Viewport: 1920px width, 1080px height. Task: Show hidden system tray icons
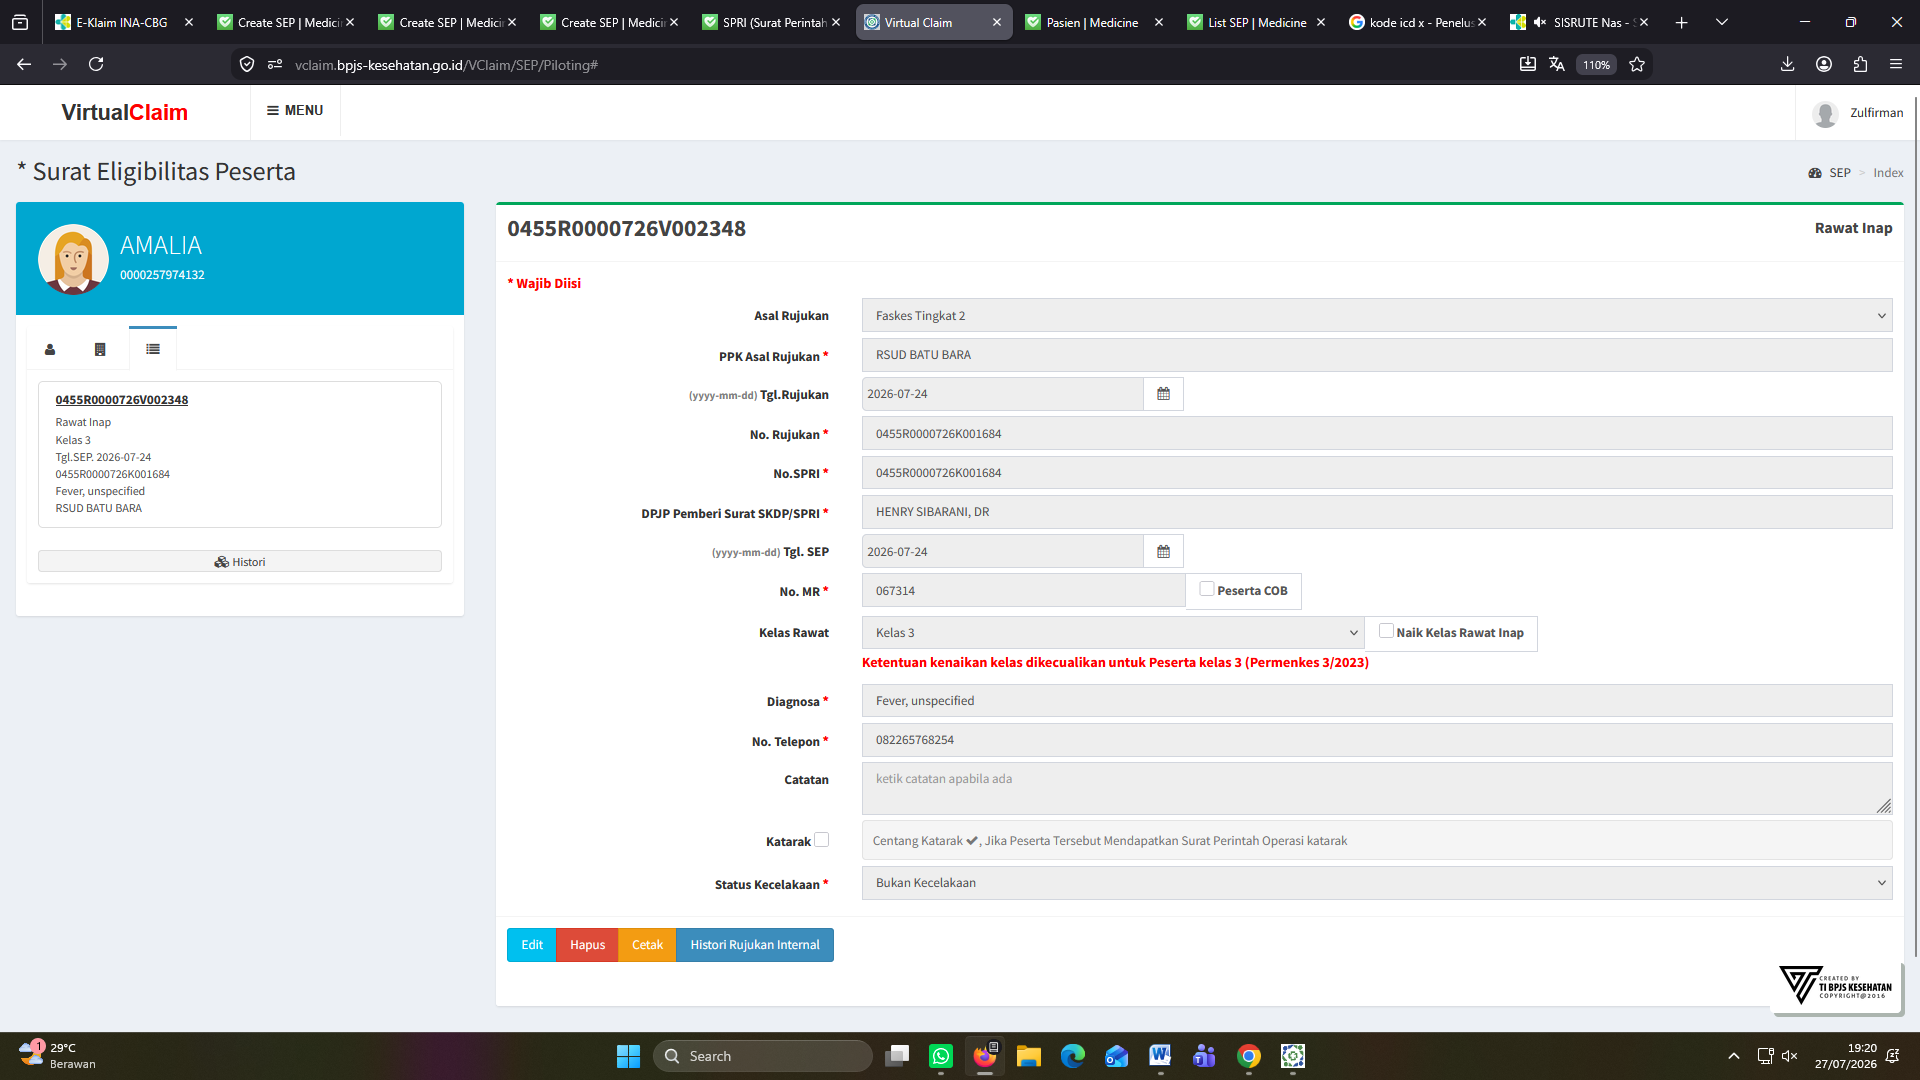pos(1734,1056)
